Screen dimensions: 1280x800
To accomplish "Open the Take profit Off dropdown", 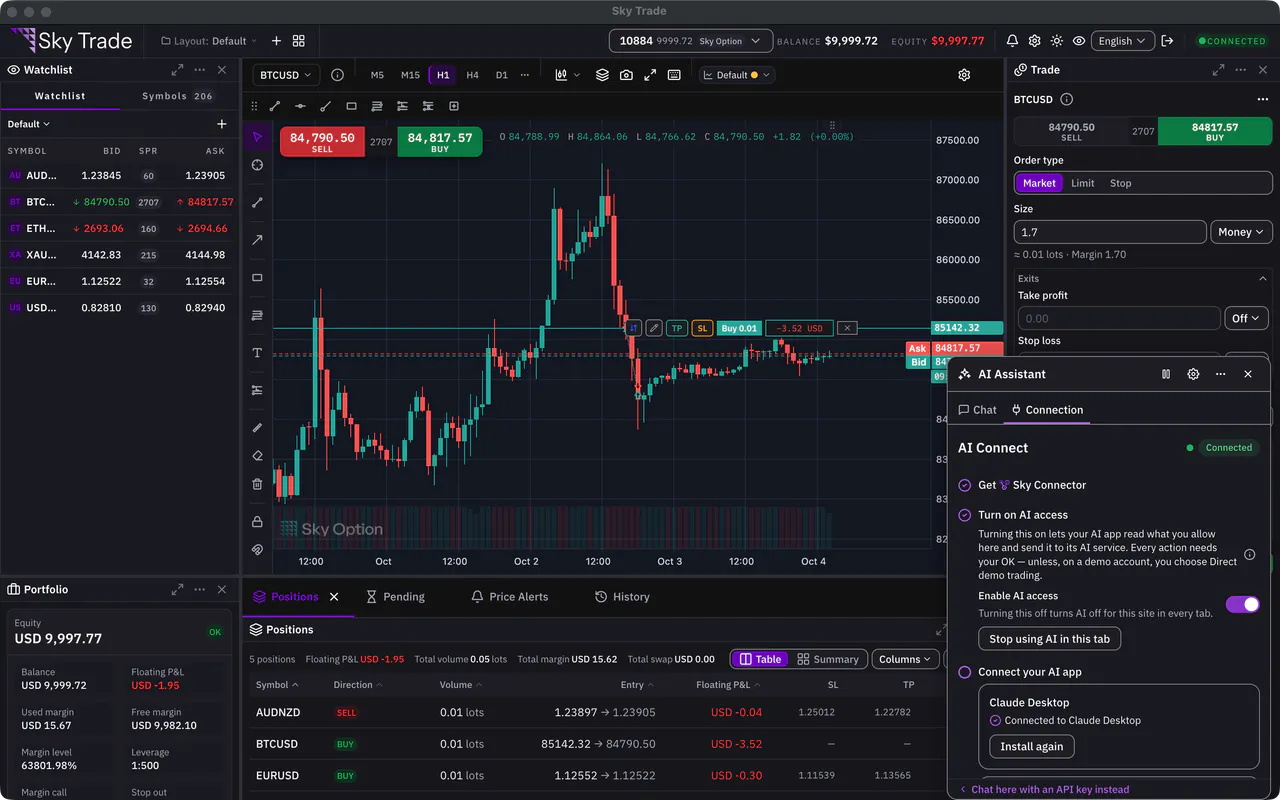I will 1247,318.
